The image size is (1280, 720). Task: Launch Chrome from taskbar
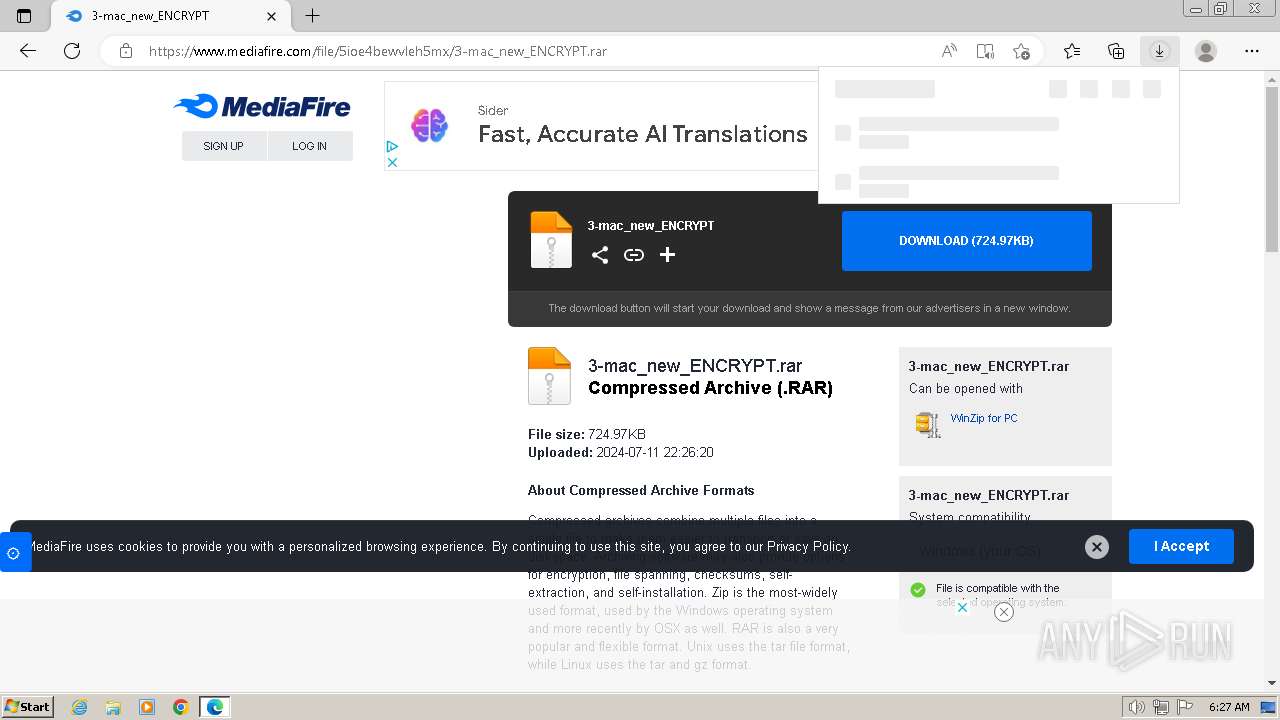pos(181,707)
